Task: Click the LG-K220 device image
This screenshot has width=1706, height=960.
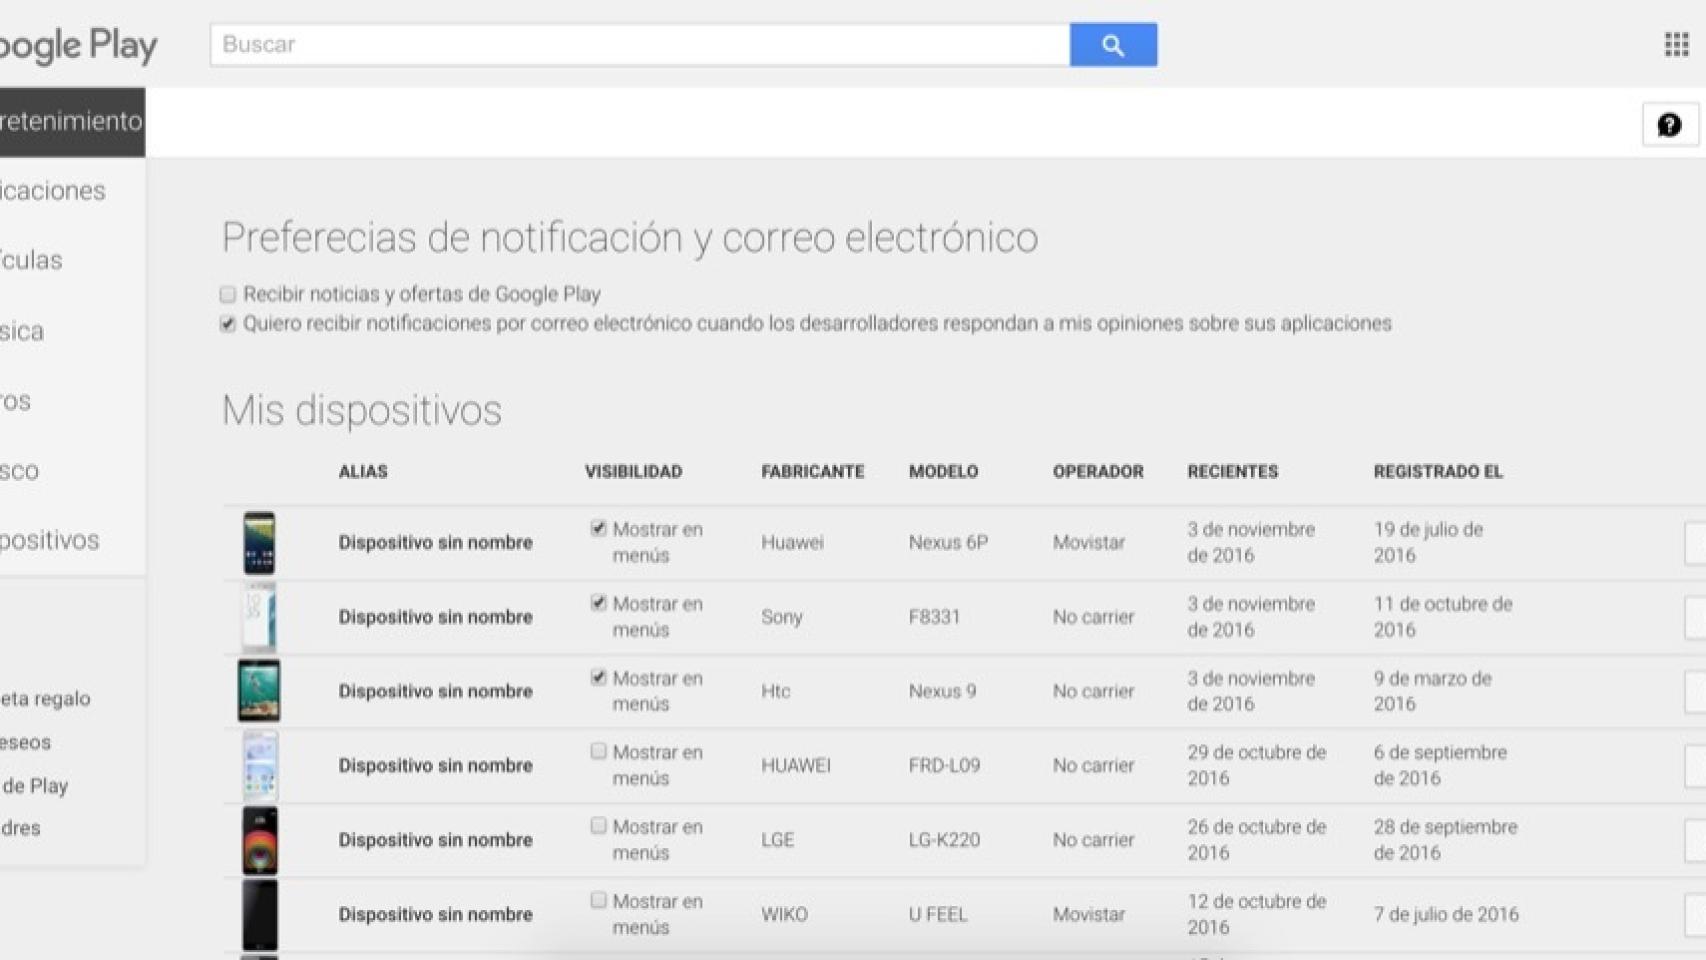Action: pos(260,840)
